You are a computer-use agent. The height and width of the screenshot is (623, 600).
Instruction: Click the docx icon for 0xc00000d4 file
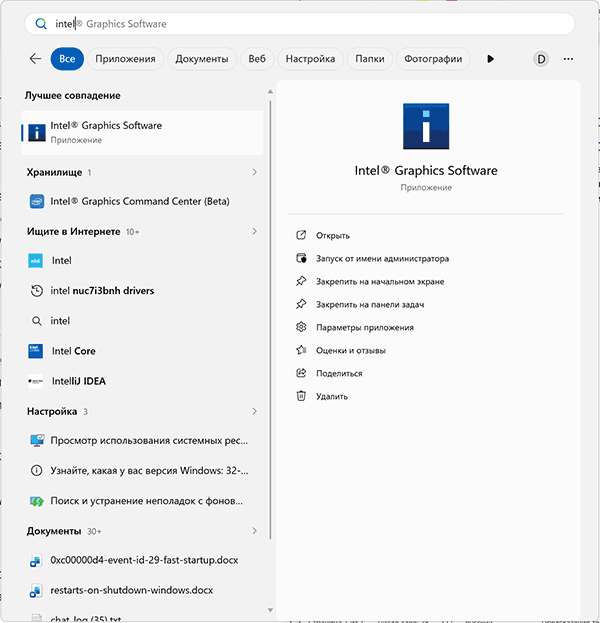36,561
